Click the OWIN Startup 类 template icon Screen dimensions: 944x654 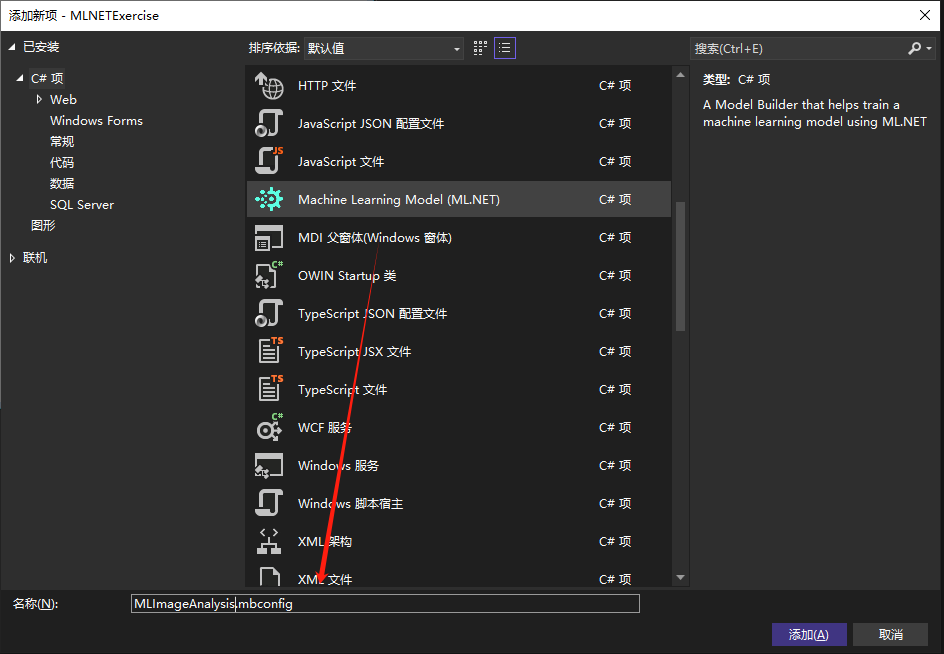(x=268, y=275)
